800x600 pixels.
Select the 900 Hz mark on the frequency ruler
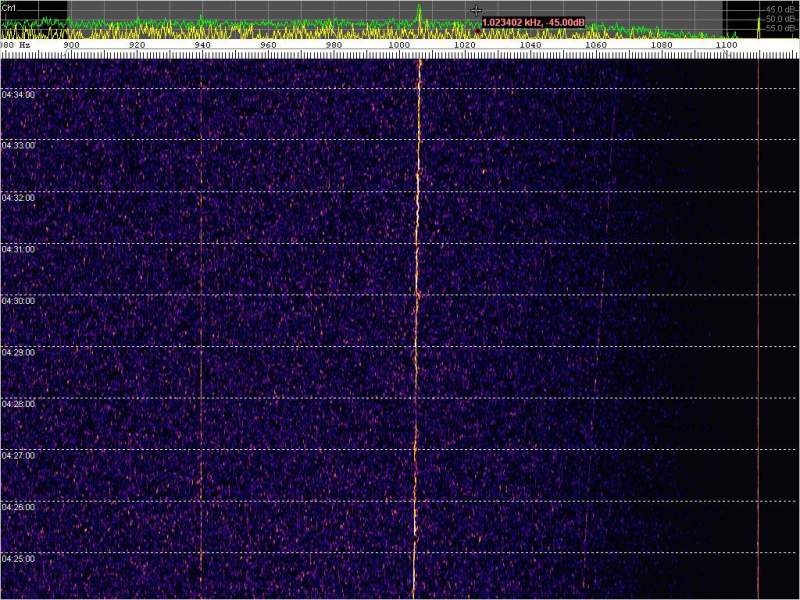tap(72, 46)
